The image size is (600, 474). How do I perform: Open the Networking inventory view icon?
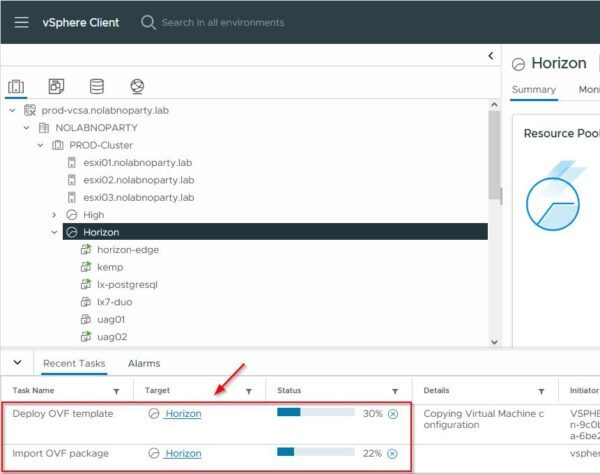pos(137,86)
